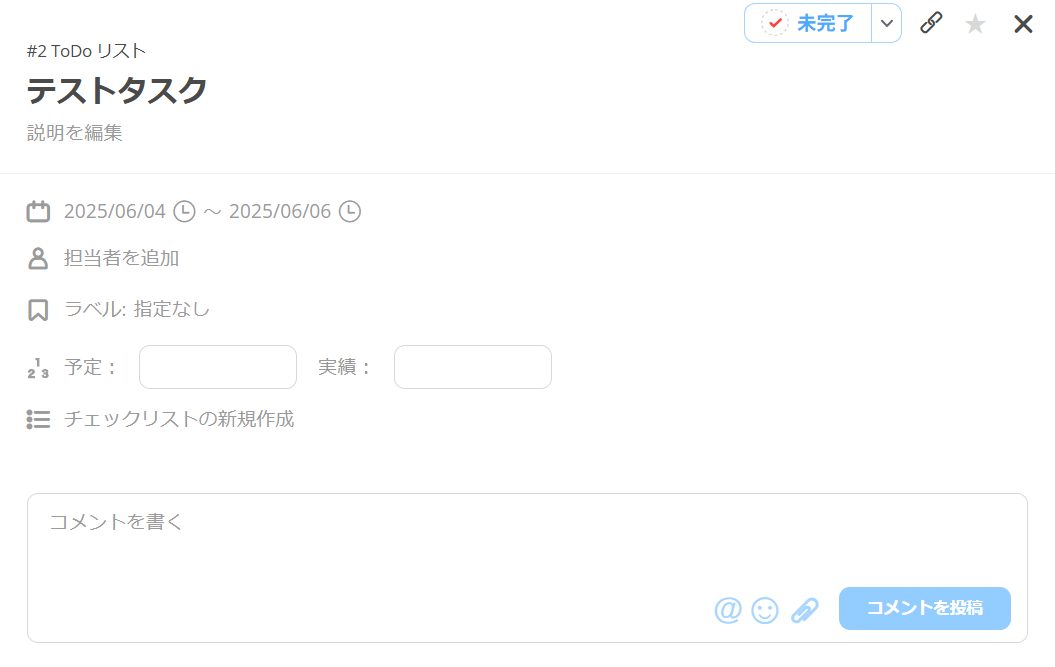Viewport: 1055px width, 667px height.
Task: Open end date 2025/06/06
Action: [280, 211]
